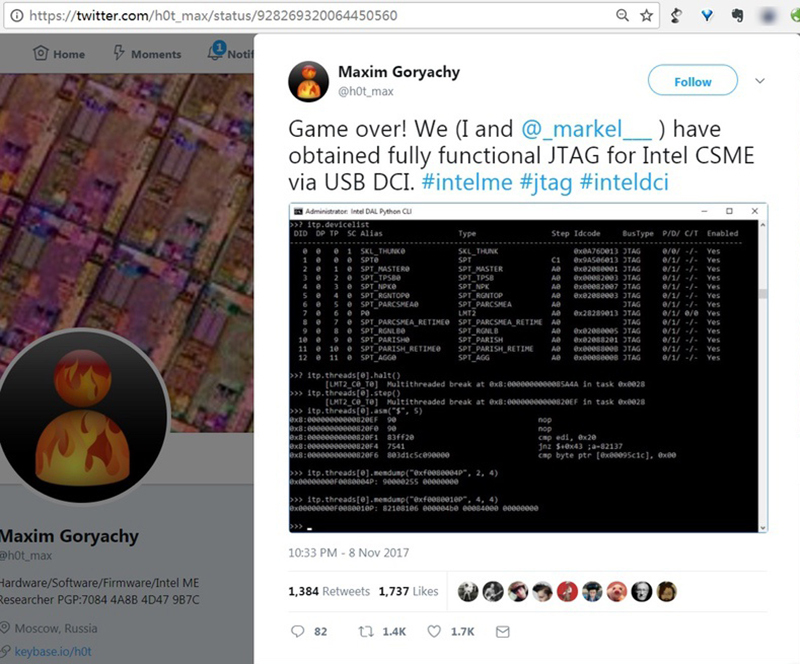This screenshot has width=800, height=664.
Task: Click the #intelme hashtag
Action: point(467,182)
